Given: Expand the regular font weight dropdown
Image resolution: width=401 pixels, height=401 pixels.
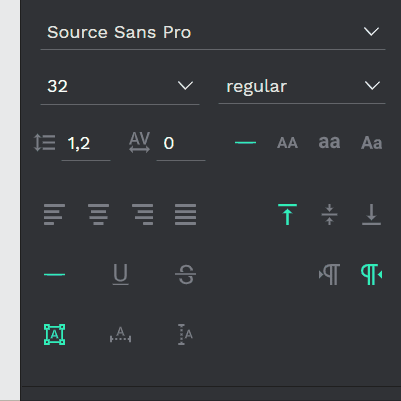Looking at the screenshot, I should click(302, 86).
